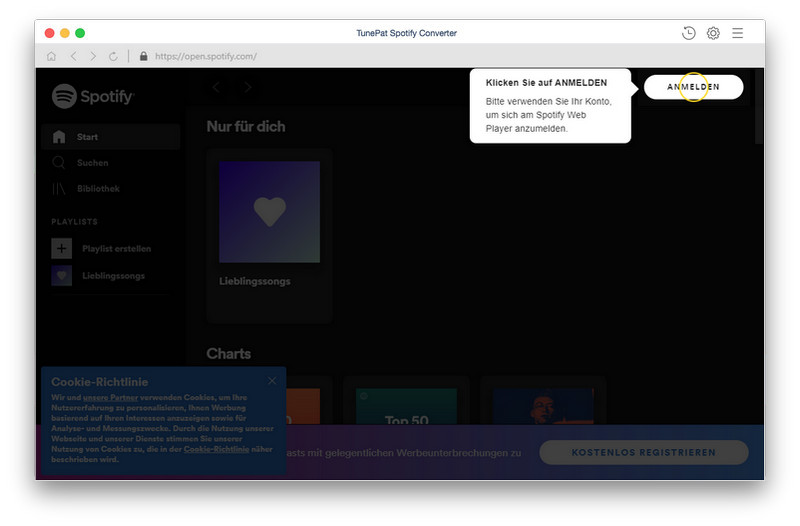Click the Lieblingssongs heart icon in sidebar

[62, 275]
